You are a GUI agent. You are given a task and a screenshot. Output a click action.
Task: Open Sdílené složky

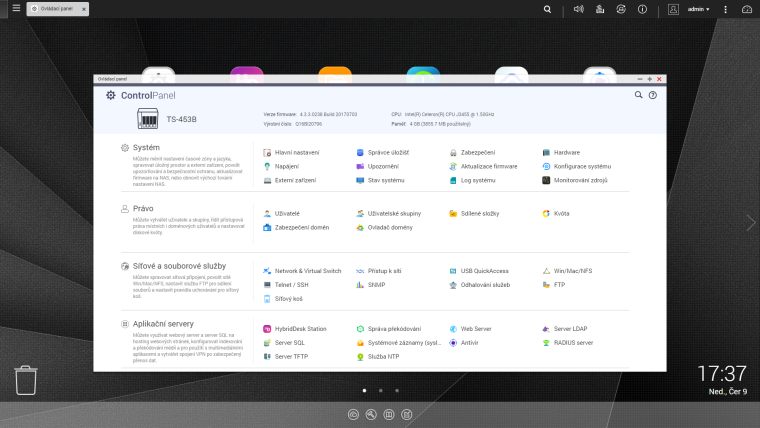(x=474, y=213)
